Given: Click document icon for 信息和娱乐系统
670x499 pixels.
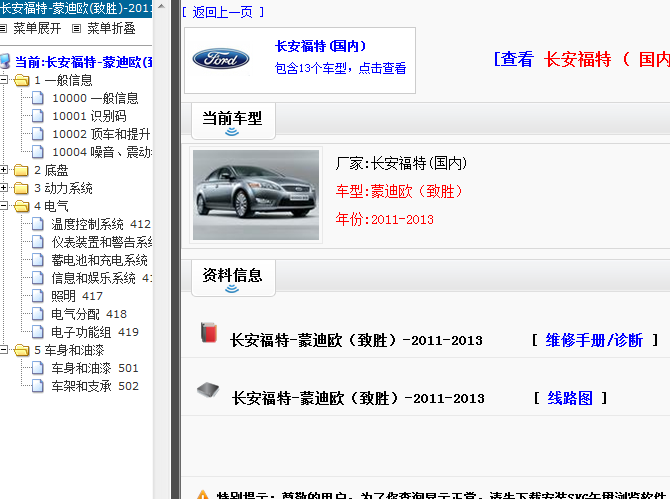Looking at the screenshot, I should coord(38,278).
